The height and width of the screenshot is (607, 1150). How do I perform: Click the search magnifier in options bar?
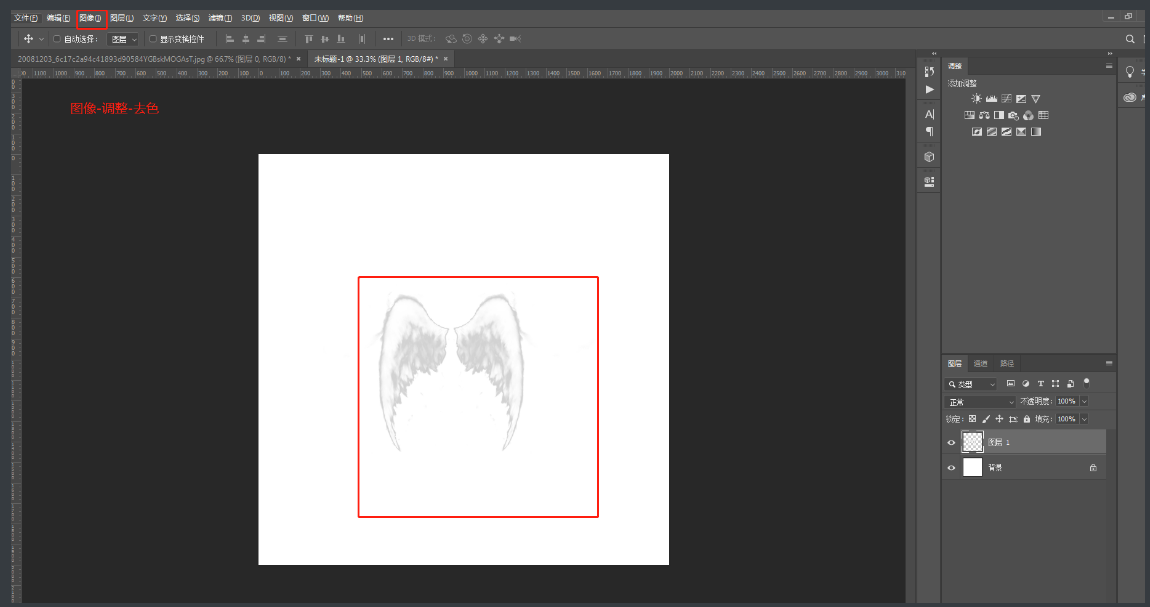1130,39
